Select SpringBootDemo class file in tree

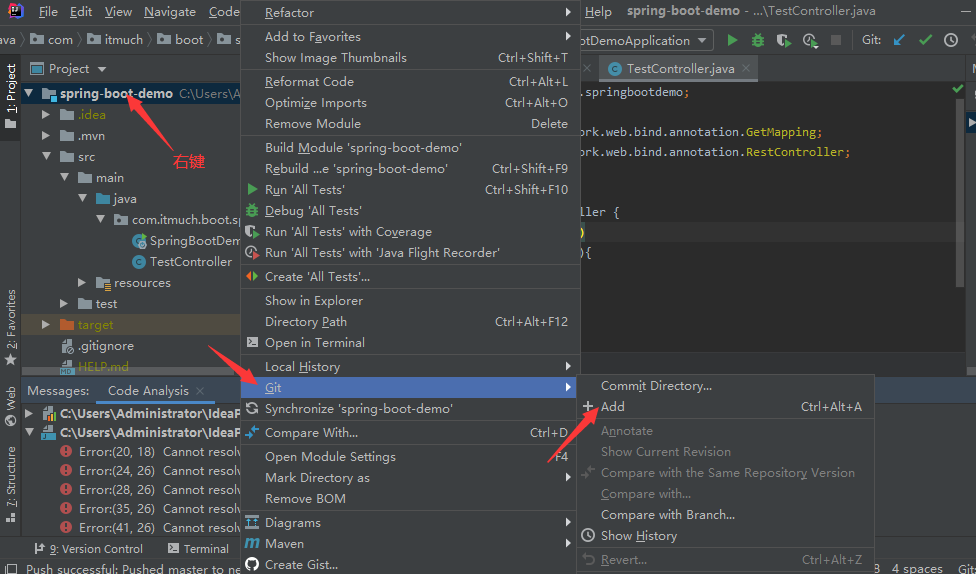[x=187, y=241]
